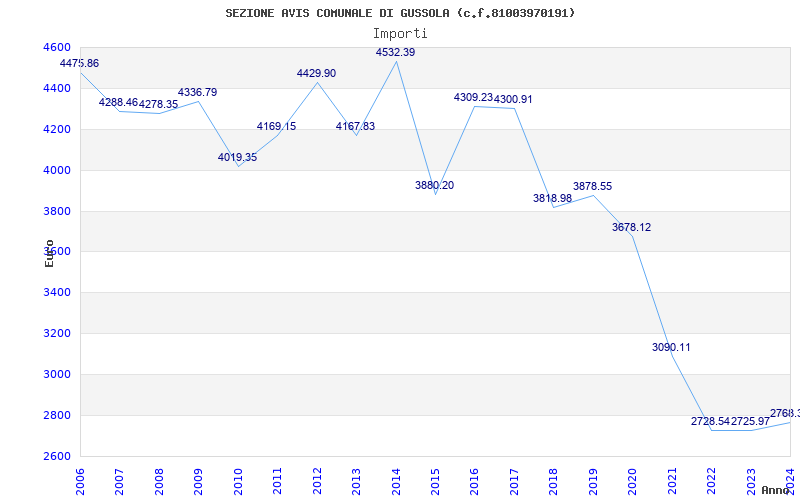Select the 3678.12 data label
The width and height of the screenshot is (800, 500).
tap(632, 228)
